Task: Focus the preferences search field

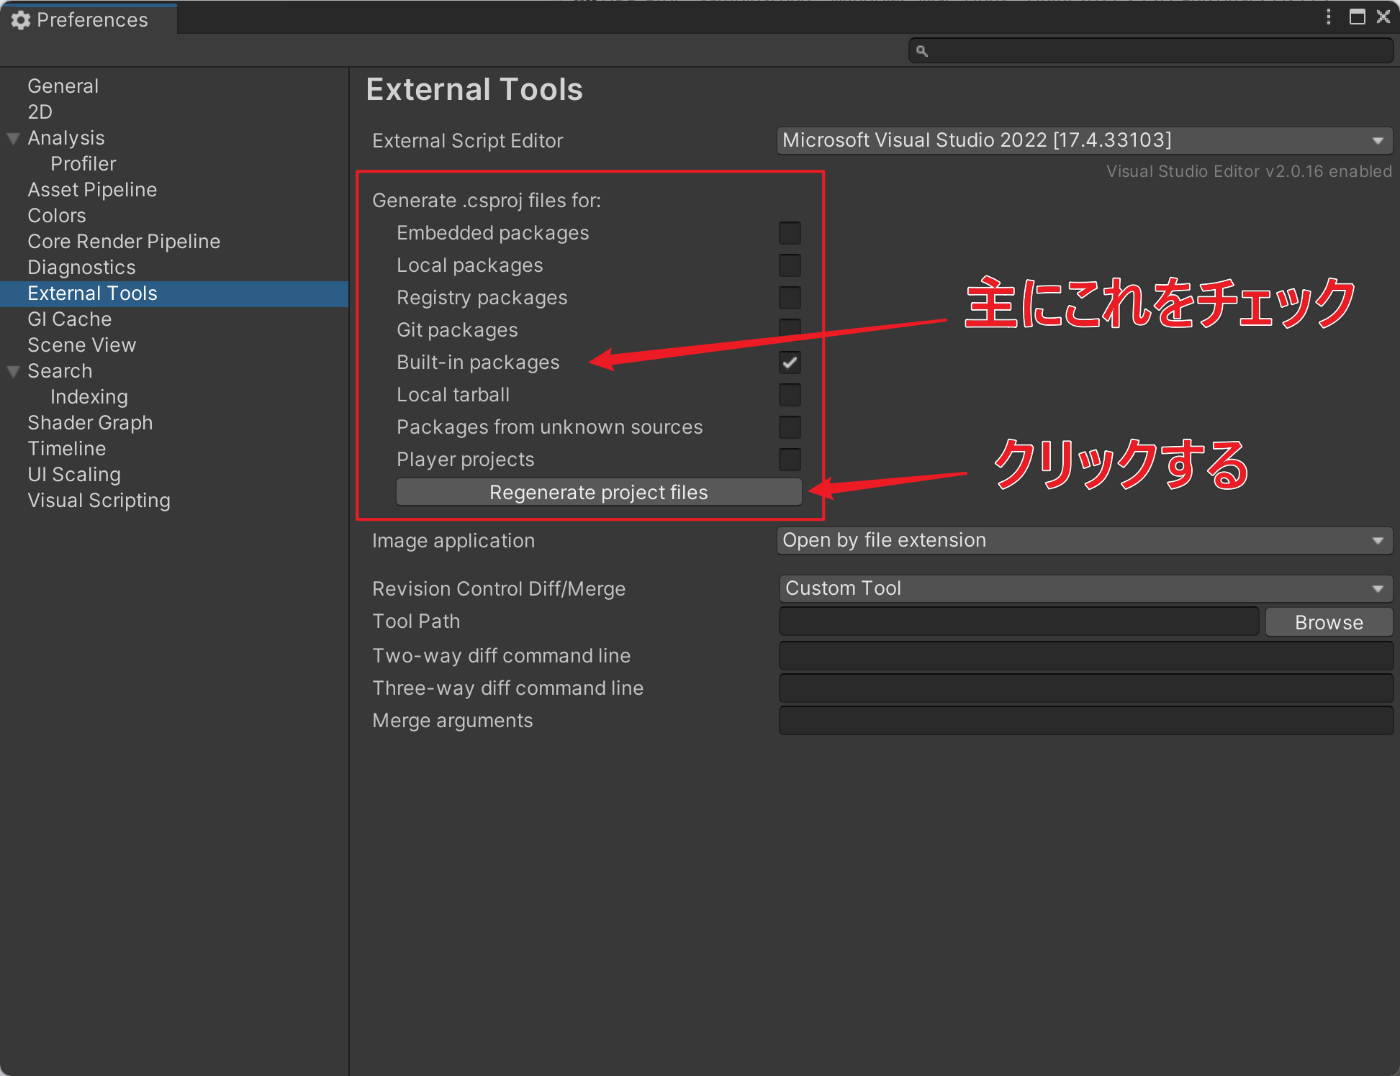Action: pos(1151,50)
